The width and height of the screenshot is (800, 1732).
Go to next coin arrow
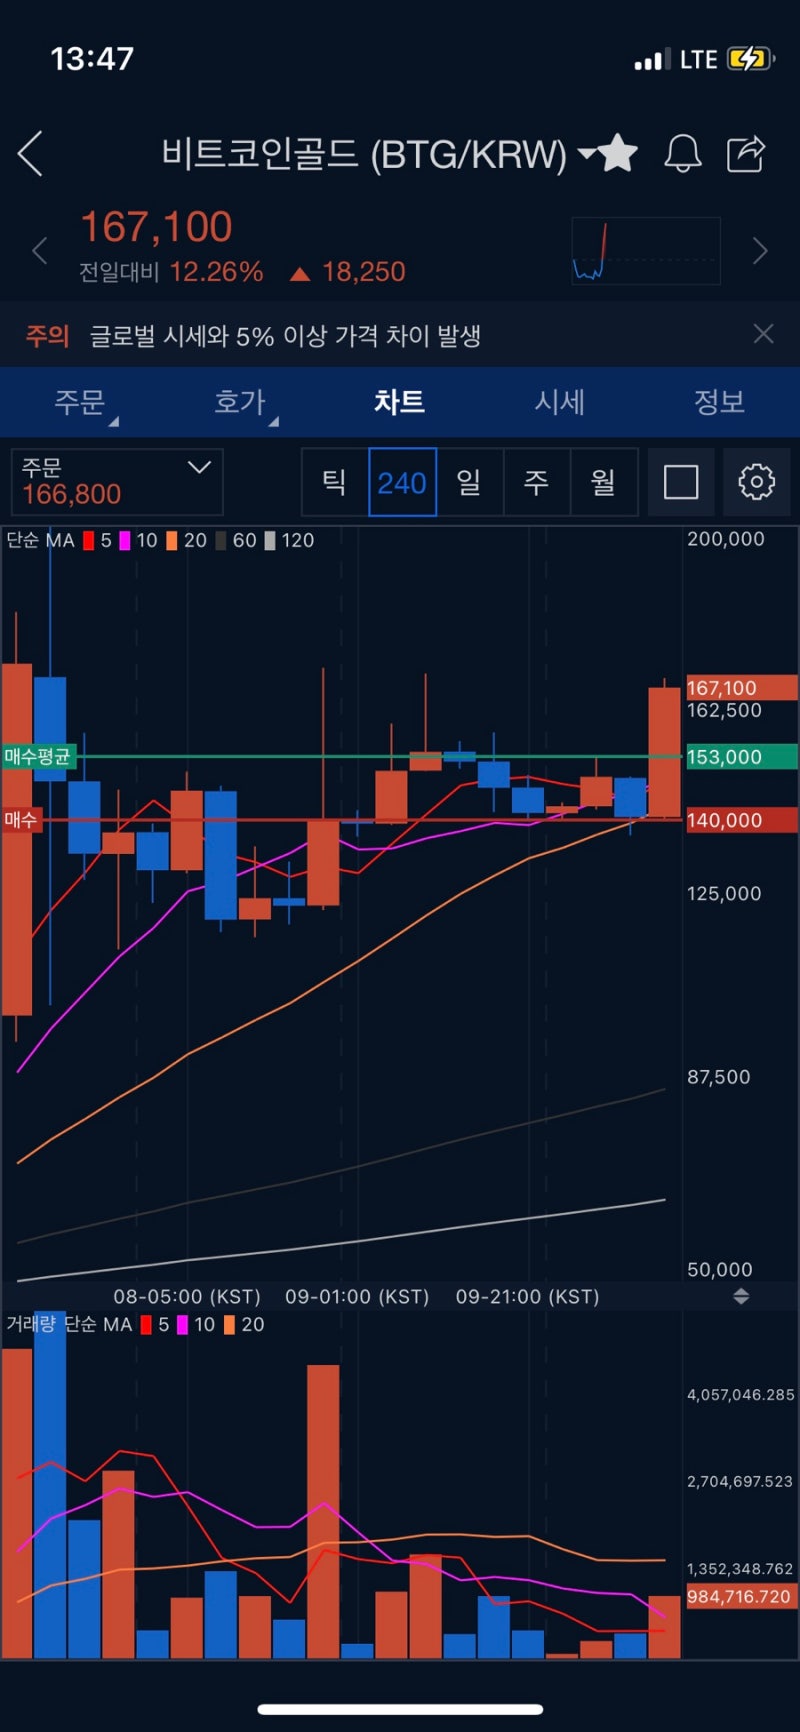tap(760, 251)
